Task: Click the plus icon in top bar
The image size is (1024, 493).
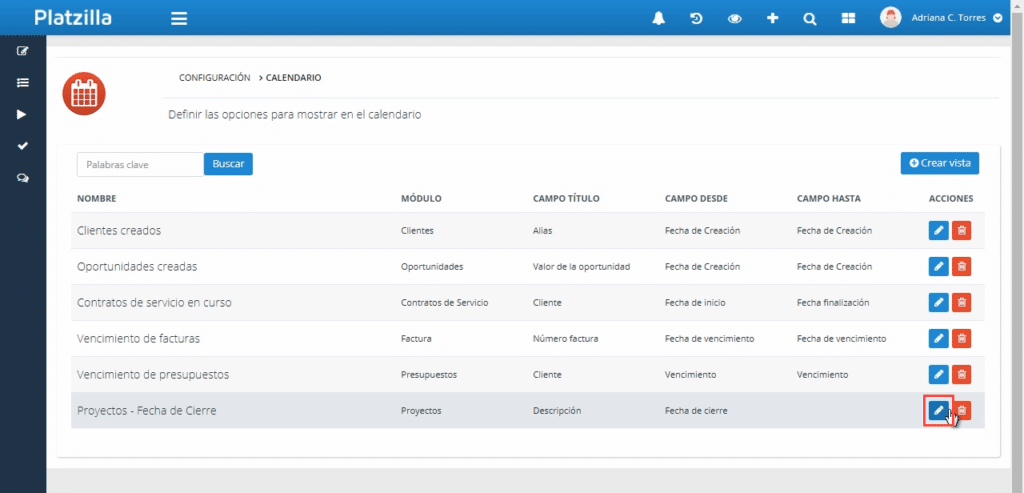Action: coord(772,18)
